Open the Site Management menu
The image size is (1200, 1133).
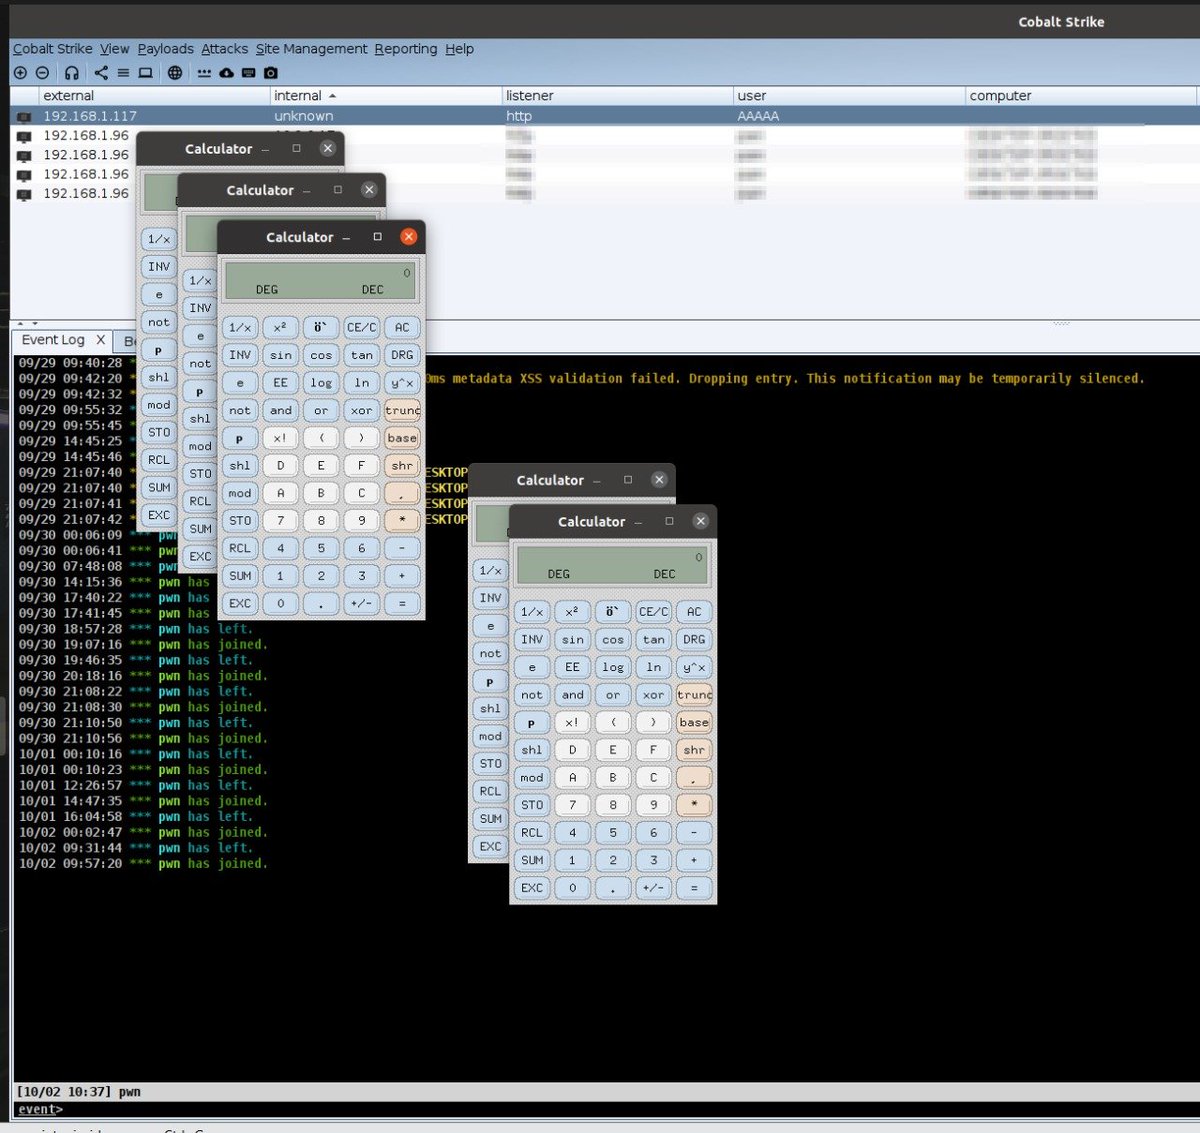[x=311, y=49]
